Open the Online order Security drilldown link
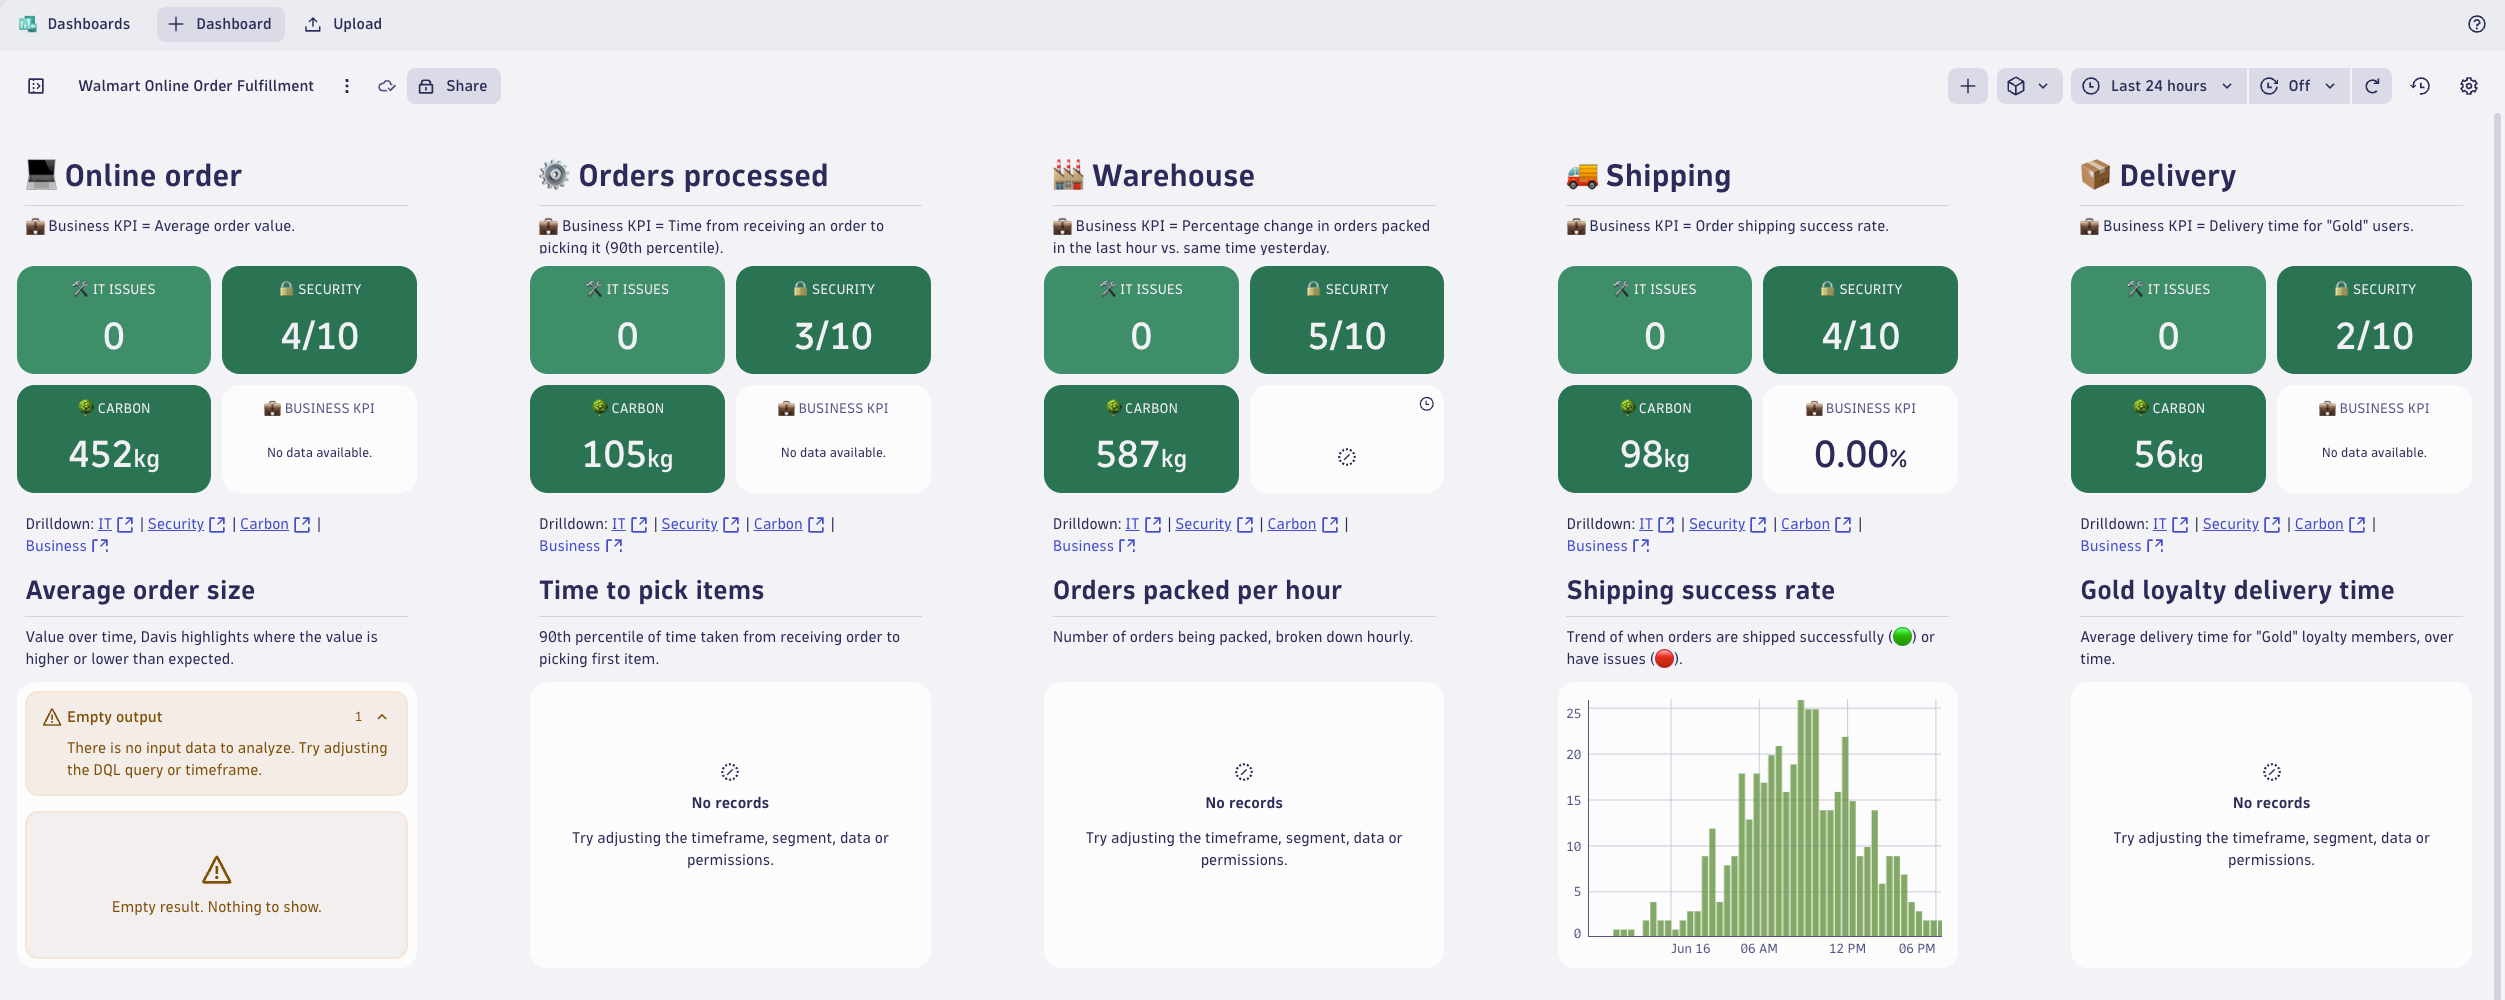 (x=176, y=524)
